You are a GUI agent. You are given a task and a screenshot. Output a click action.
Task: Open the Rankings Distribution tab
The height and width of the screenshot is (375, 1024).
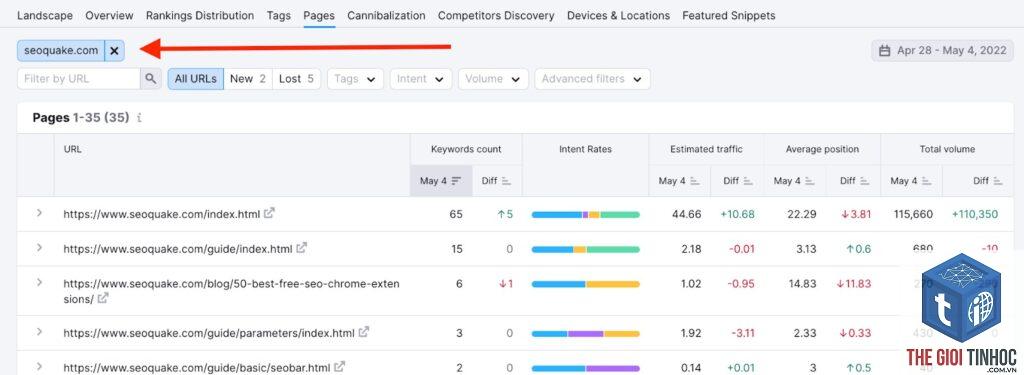200,15
